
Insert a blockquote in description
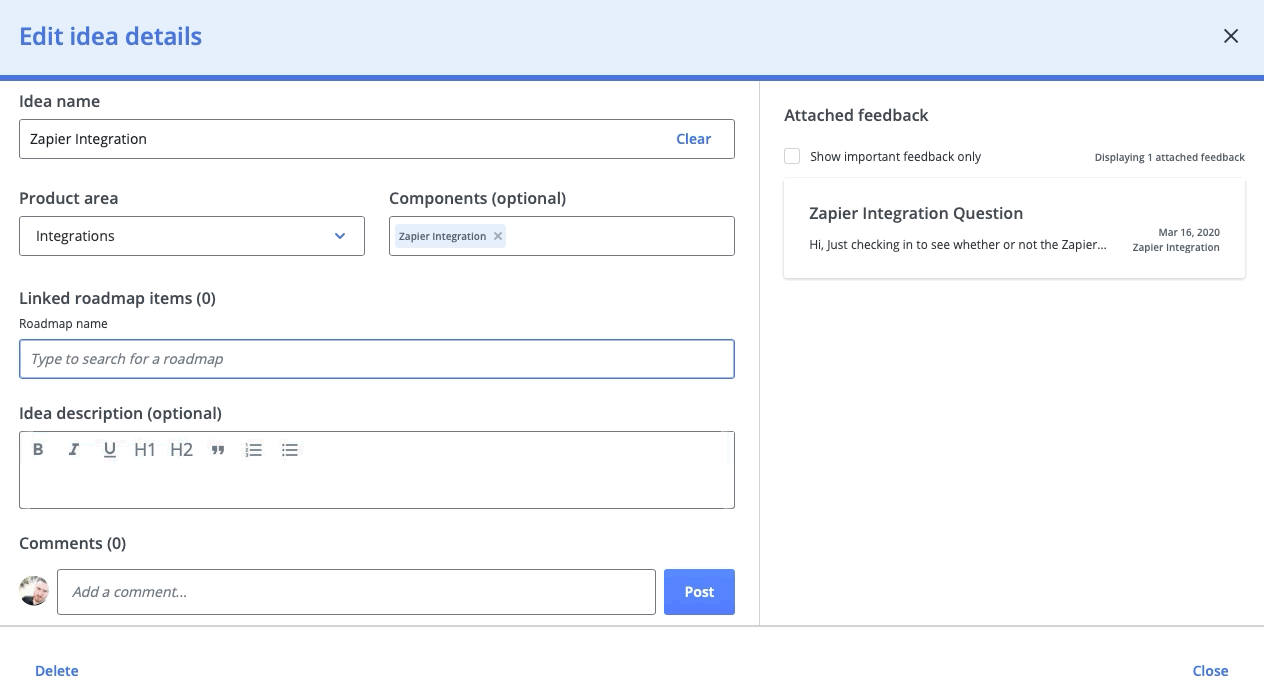point(217,450)
